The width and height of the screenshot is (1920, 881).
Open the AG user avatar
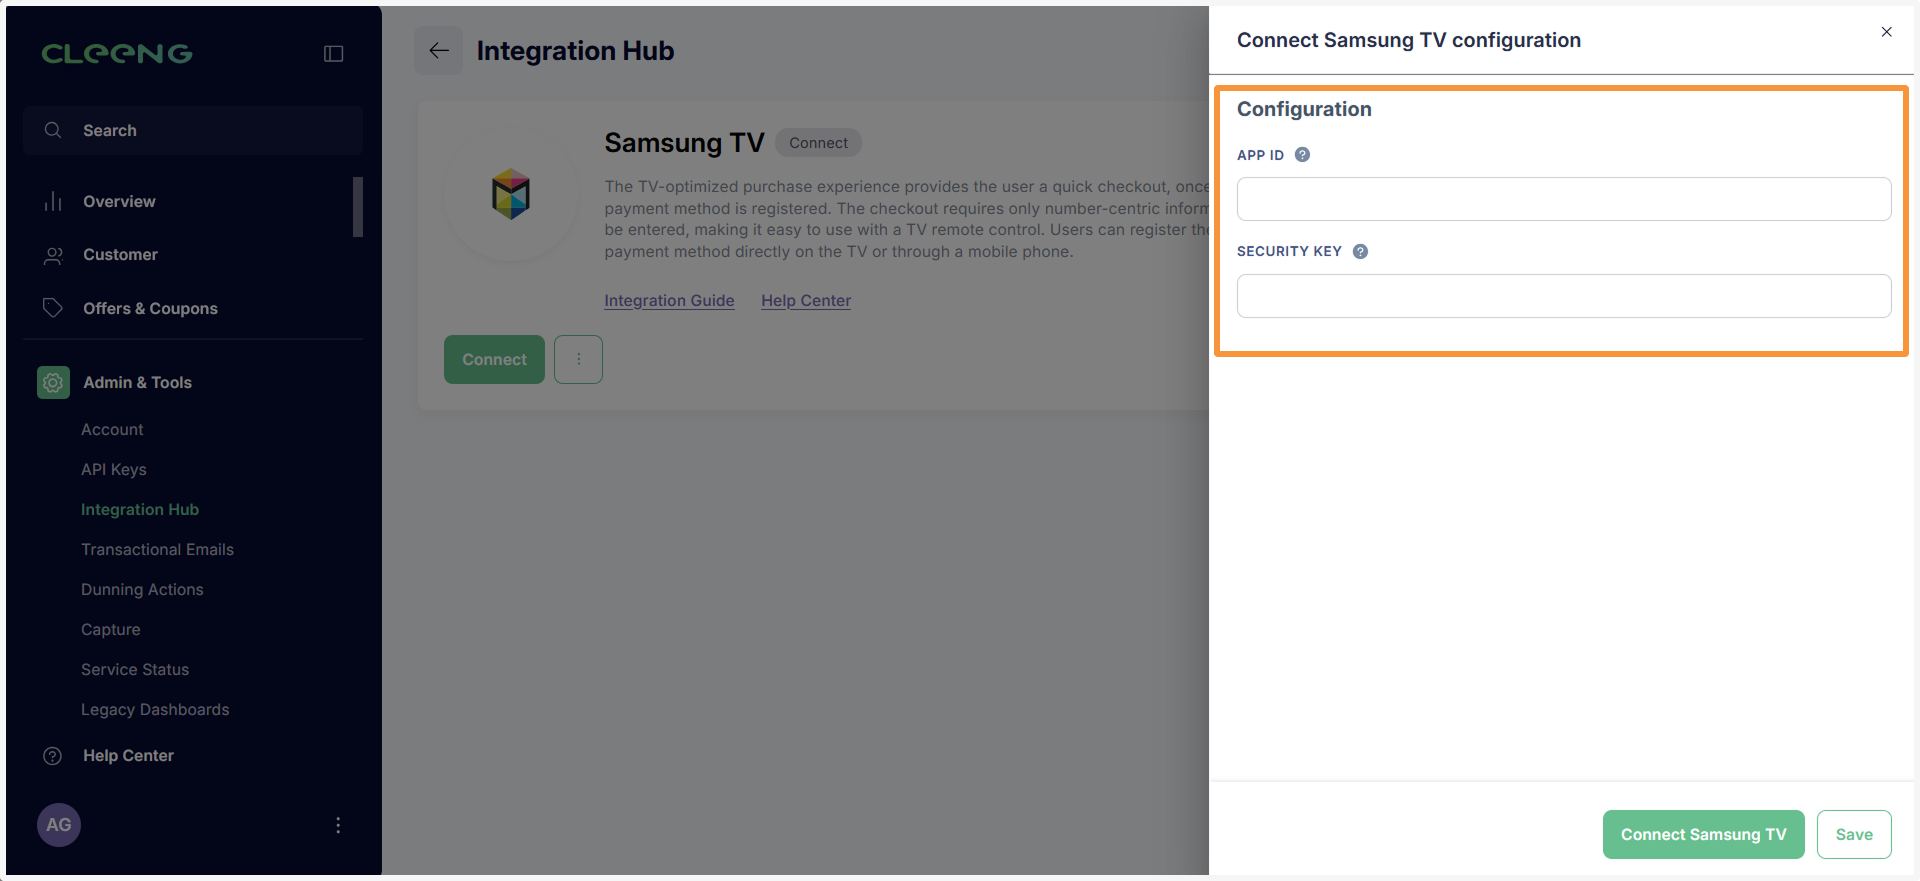click(59, 825)
